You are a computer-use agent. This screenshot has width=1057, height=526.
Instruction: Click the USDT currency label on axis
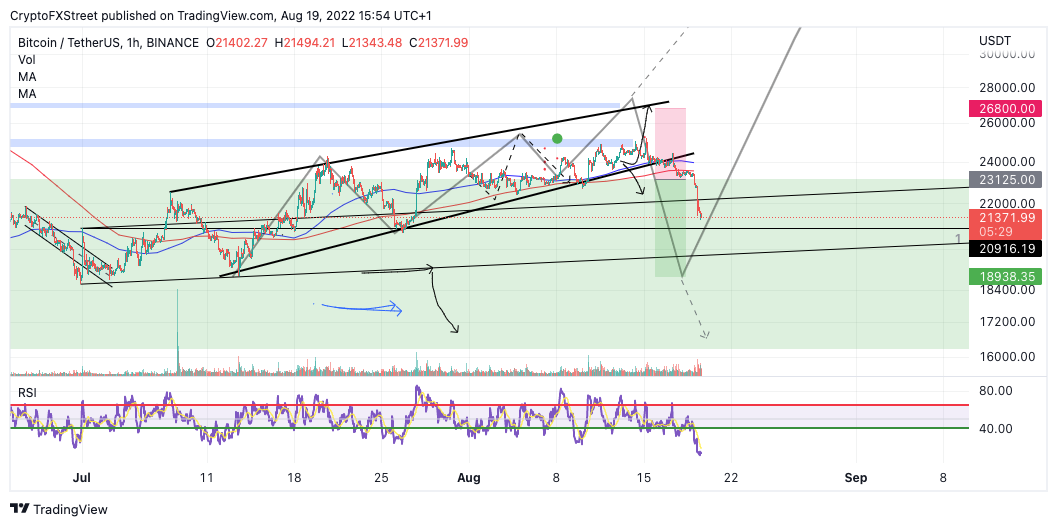(x=996, y=40)
